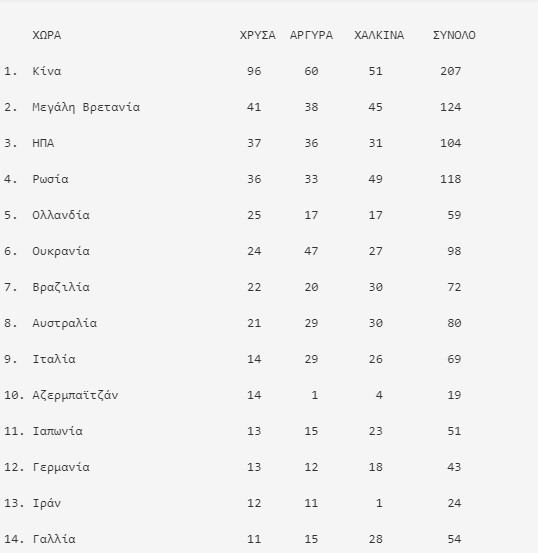Select the ΧΑΛΚΙΝΑ column header
The image size is (538, 553).
coord(379,35)
